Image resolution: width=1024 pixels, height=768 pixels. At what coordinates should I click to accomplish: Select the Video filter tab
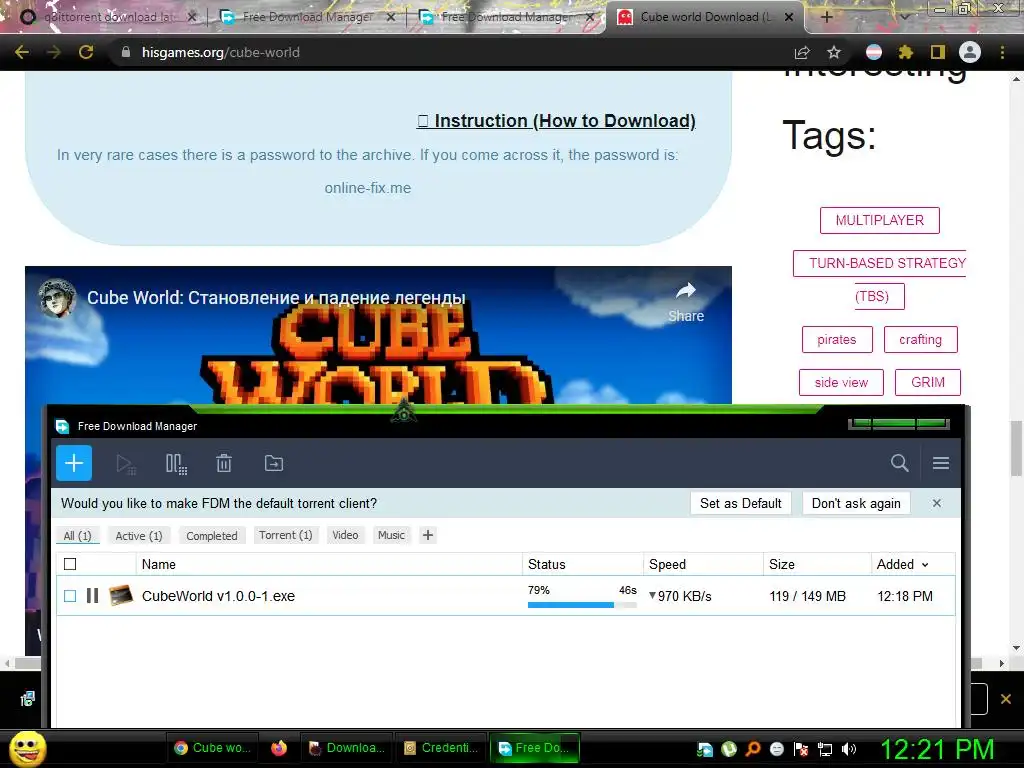345,536
